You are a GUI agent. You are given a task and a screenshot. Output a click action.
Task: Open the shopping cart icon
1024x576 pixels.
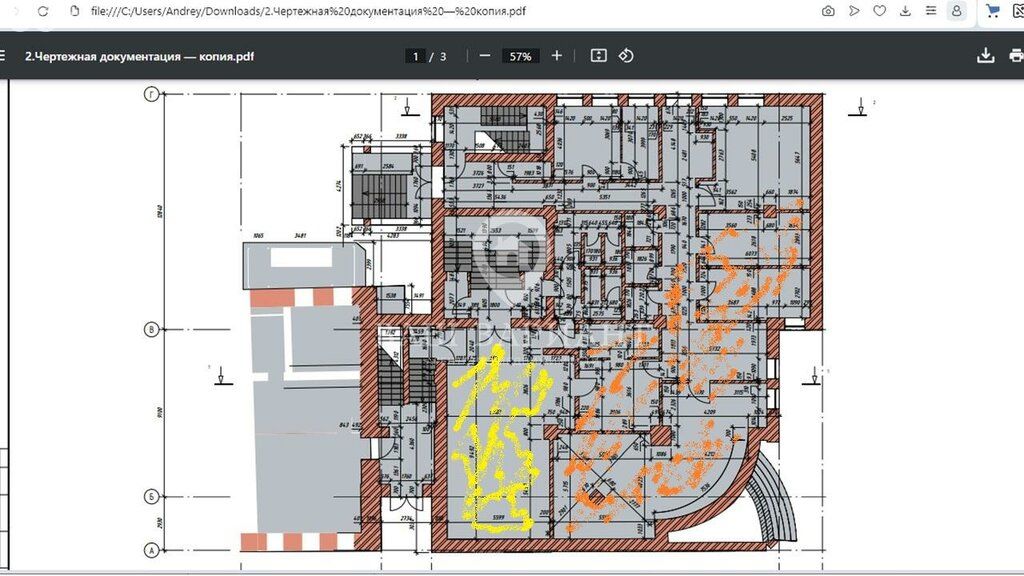(x=993, y=11)
